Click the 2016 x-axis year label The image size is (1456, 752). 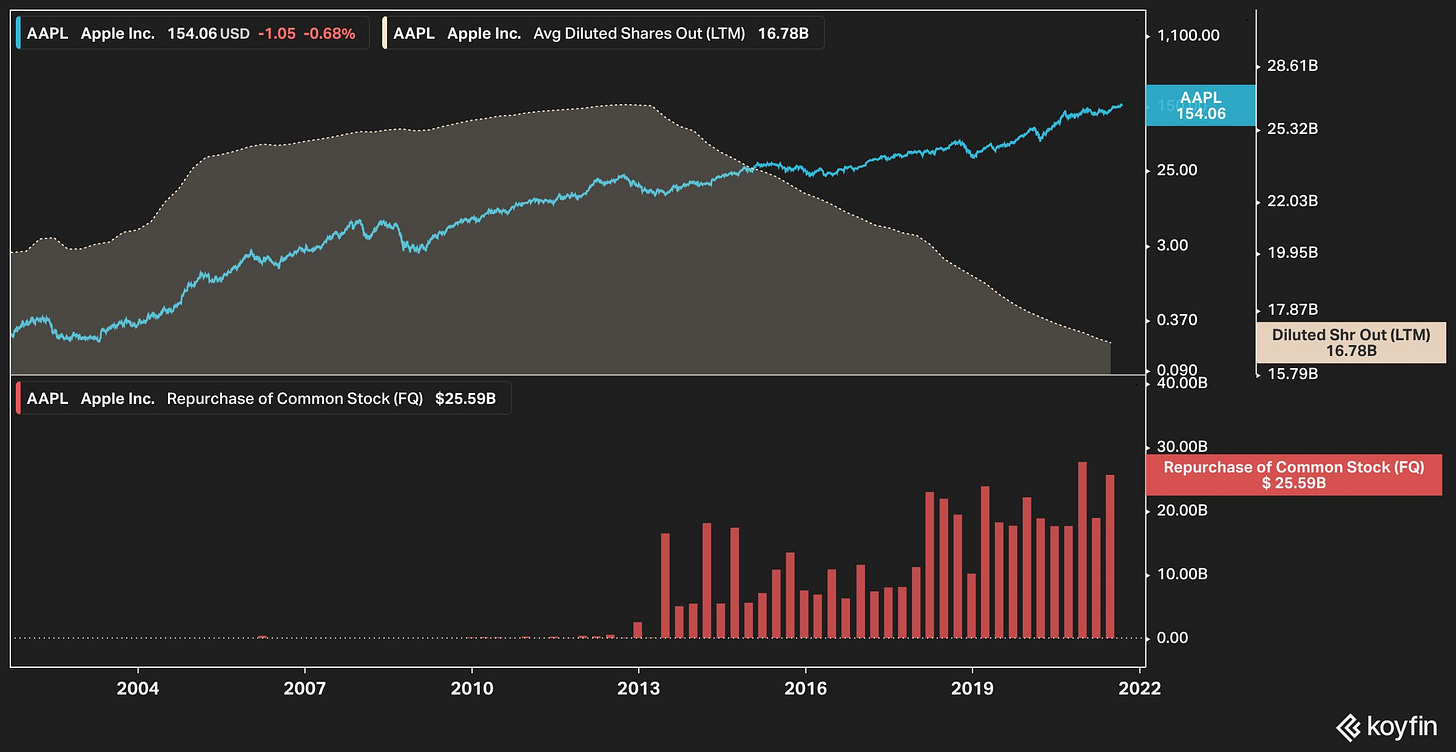pyautogui.click(x=806, y=689)
